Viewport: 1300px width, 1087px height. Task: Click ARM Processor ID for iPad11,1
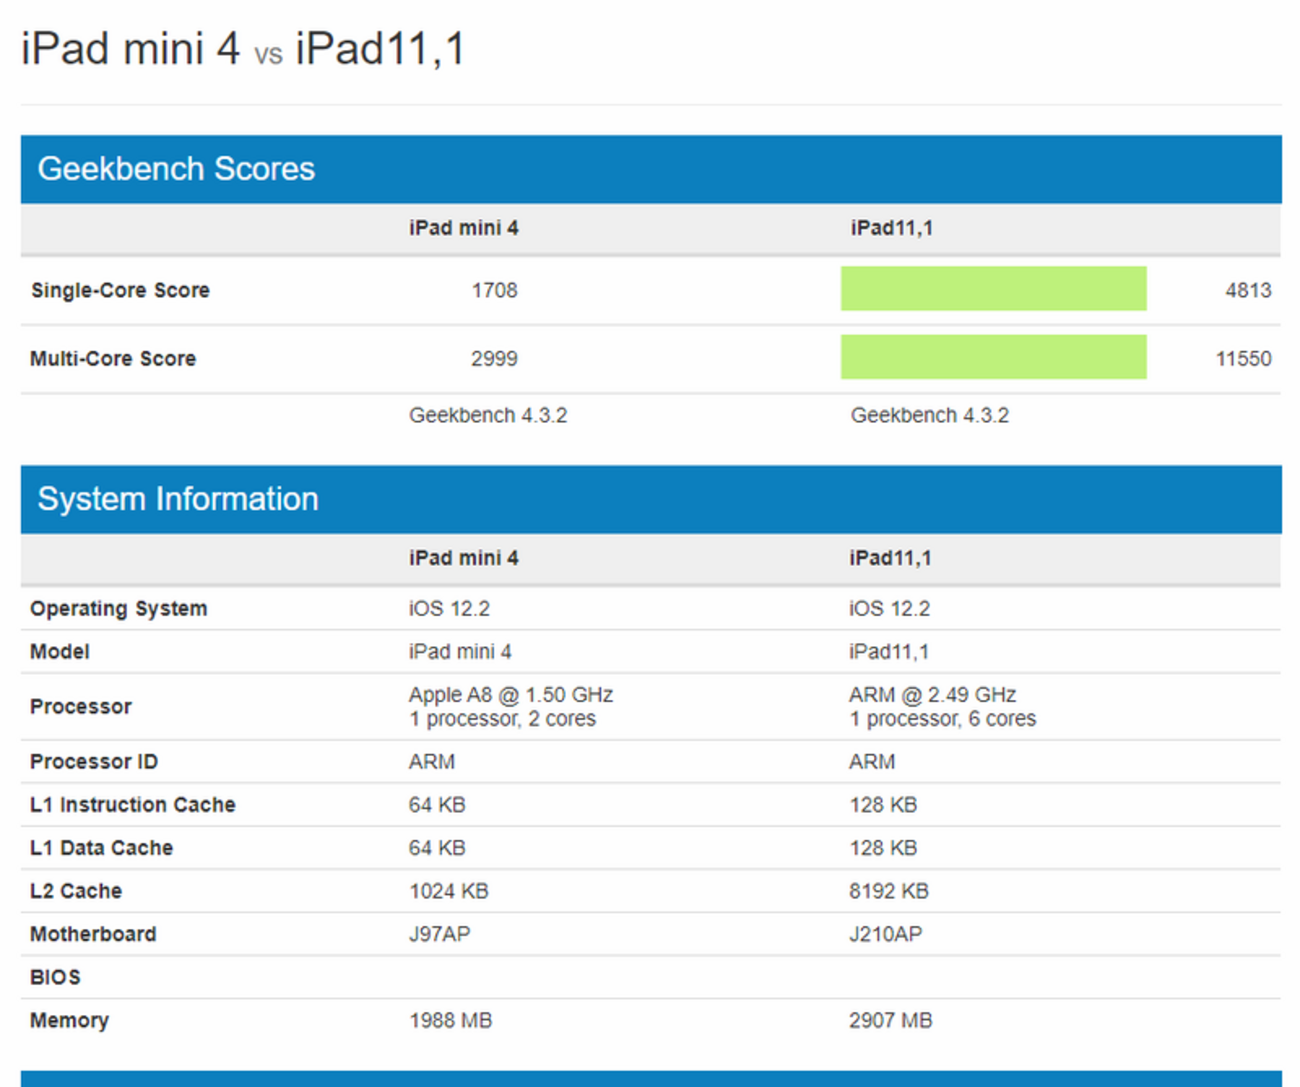tap(872, 762)
